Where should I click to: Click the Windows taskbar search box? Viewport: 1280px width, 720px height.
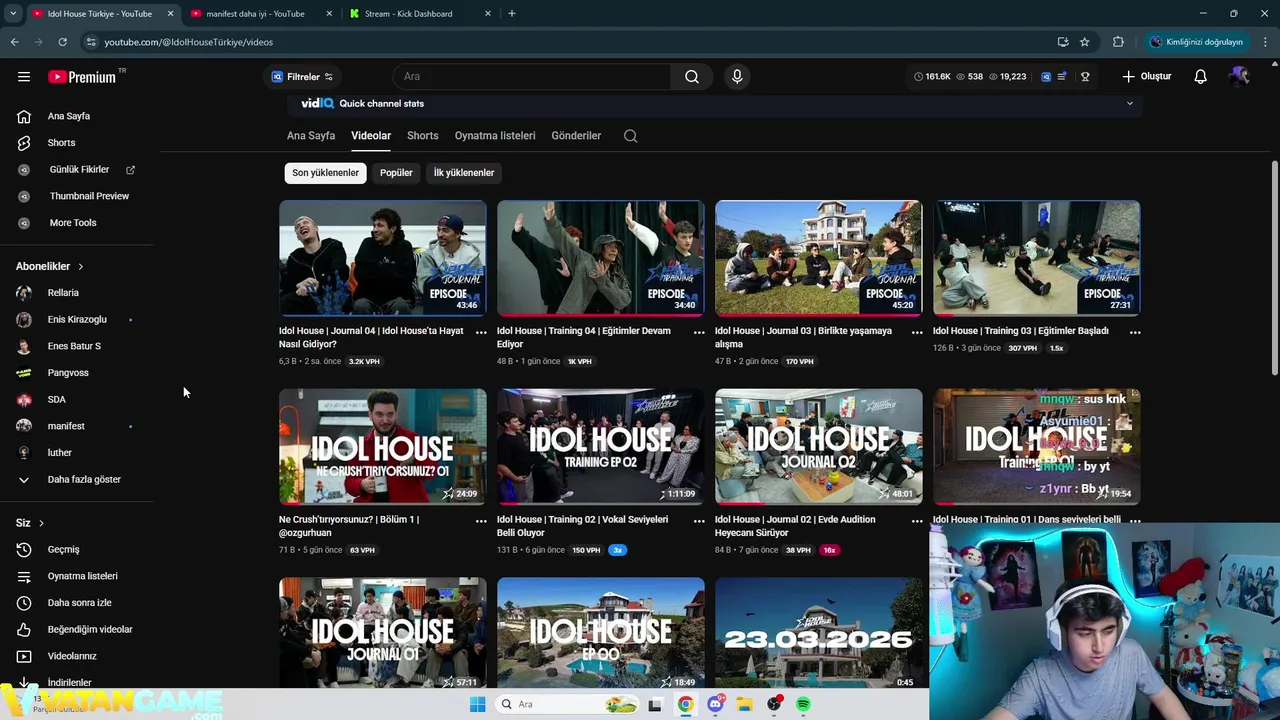tap(568, 704)
